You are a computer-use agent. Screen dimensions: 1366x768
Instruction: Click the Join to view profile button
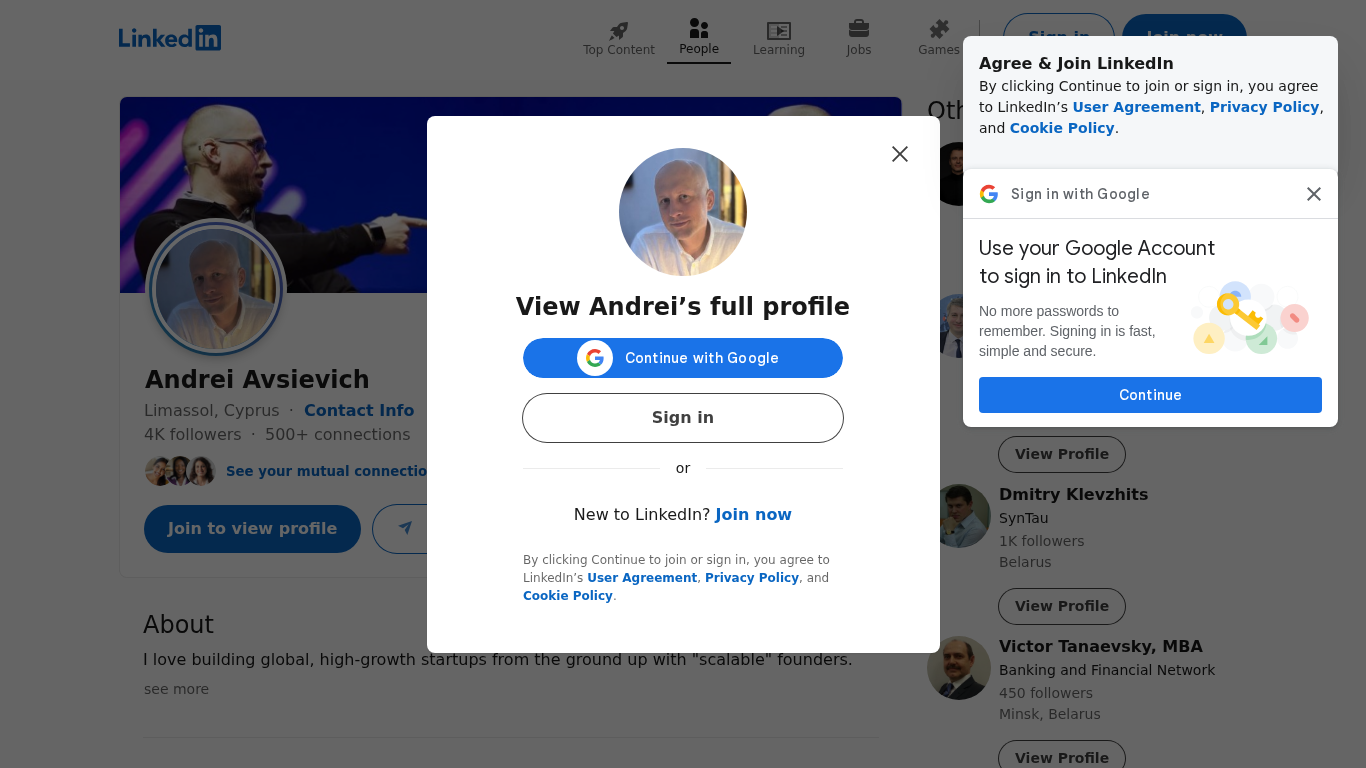tap(252, 529)
